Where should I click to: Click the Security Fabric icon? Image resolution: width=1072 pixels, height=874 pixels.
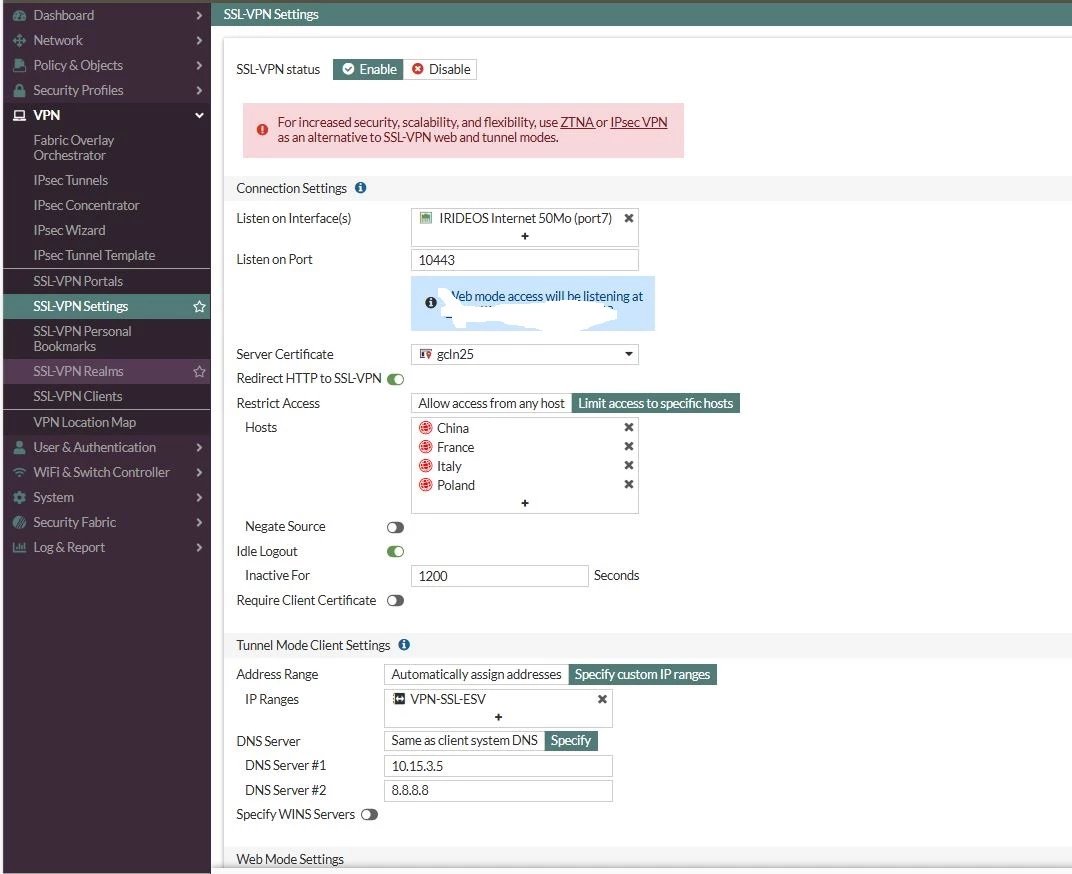(x=19, y=522)
